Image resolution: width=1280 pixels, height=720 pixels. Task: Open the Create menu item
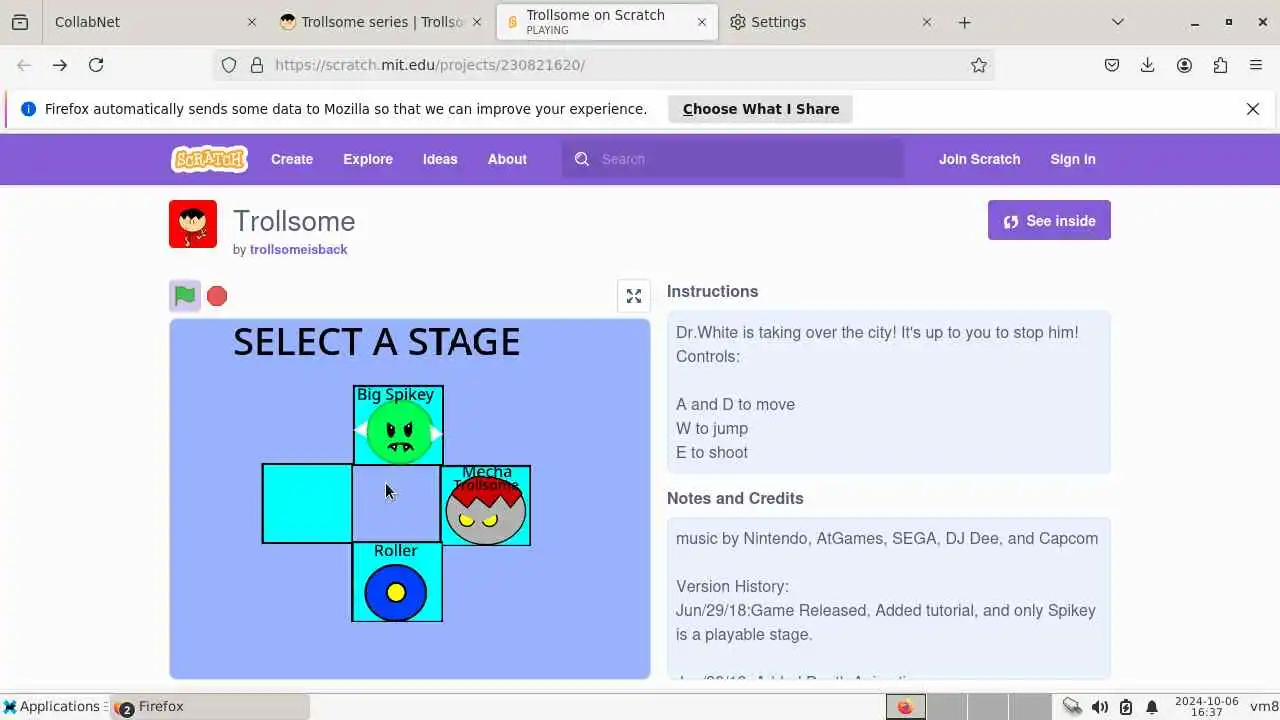(292, 159)
